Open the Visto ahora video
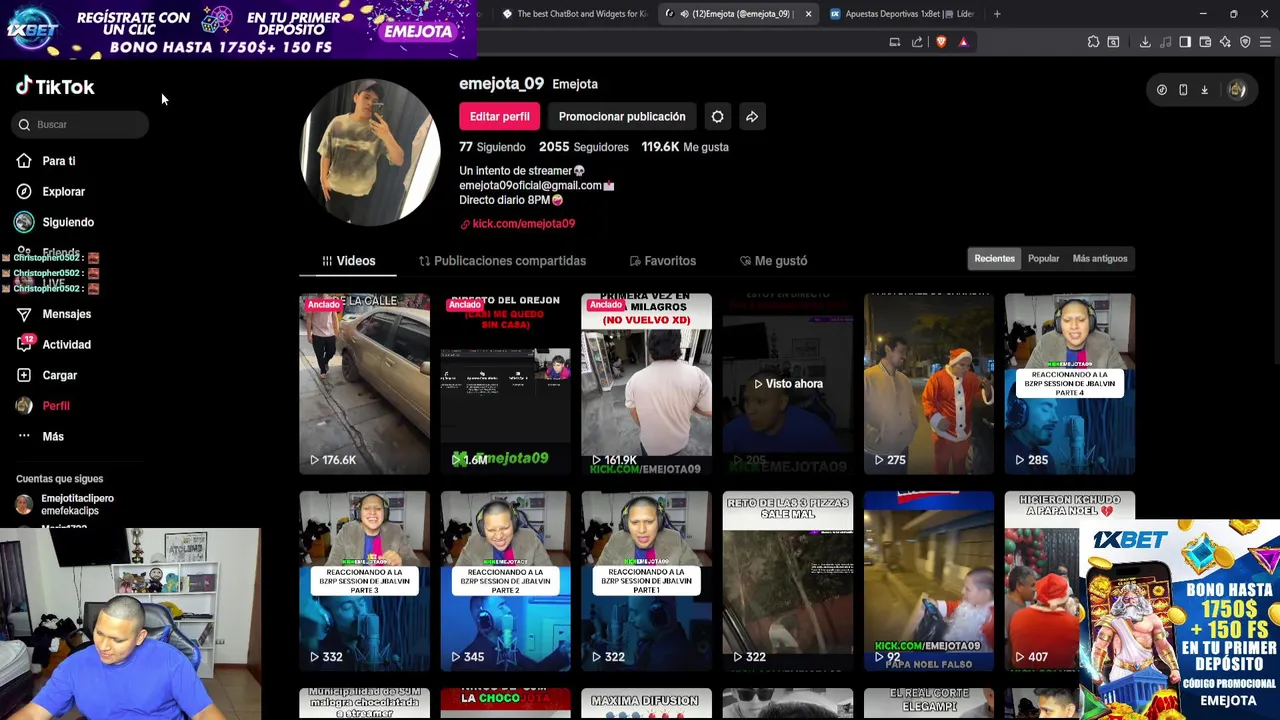 click(x=787, y=383)
